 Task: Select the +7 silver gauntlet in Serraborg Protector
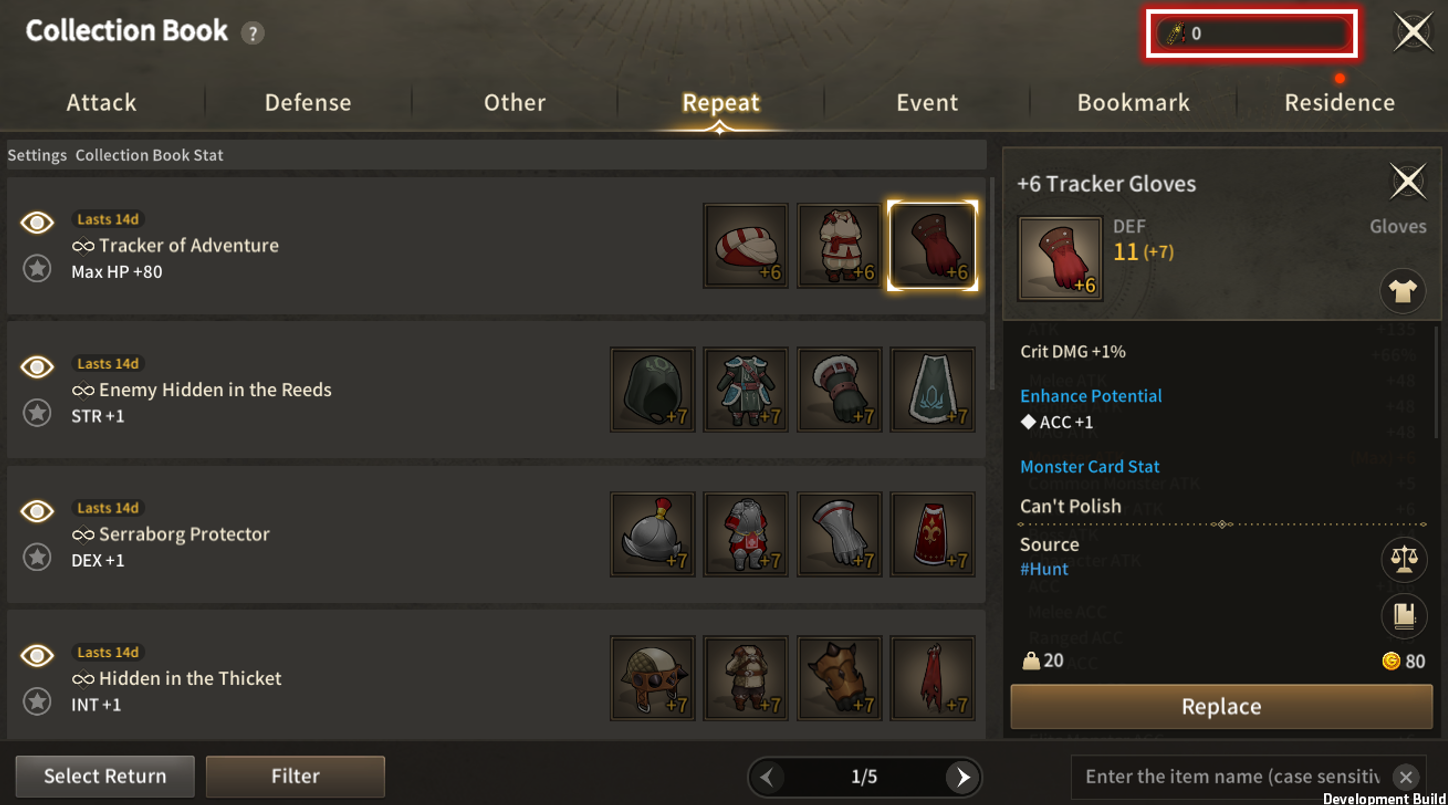point(840,534)
